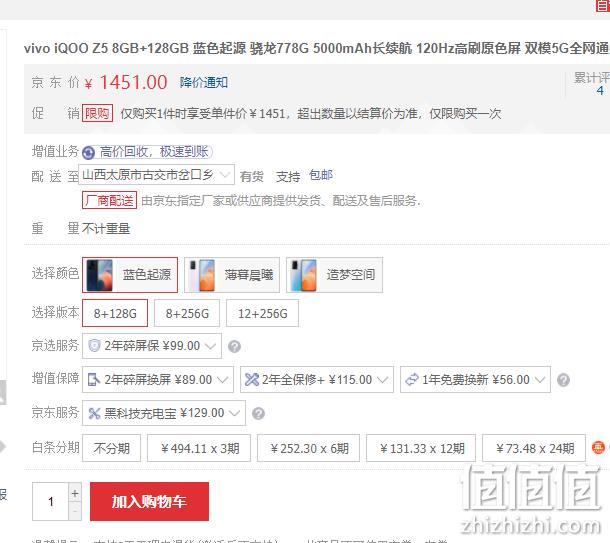Click the 包邮 free shipping link

[321, 175]
